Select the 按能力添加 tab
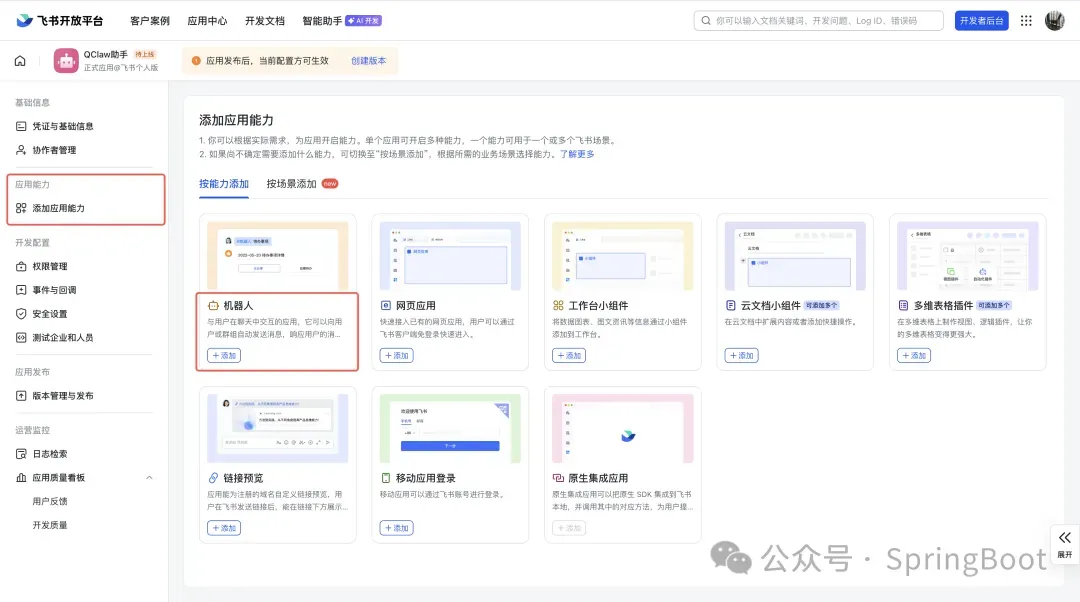 224,184
